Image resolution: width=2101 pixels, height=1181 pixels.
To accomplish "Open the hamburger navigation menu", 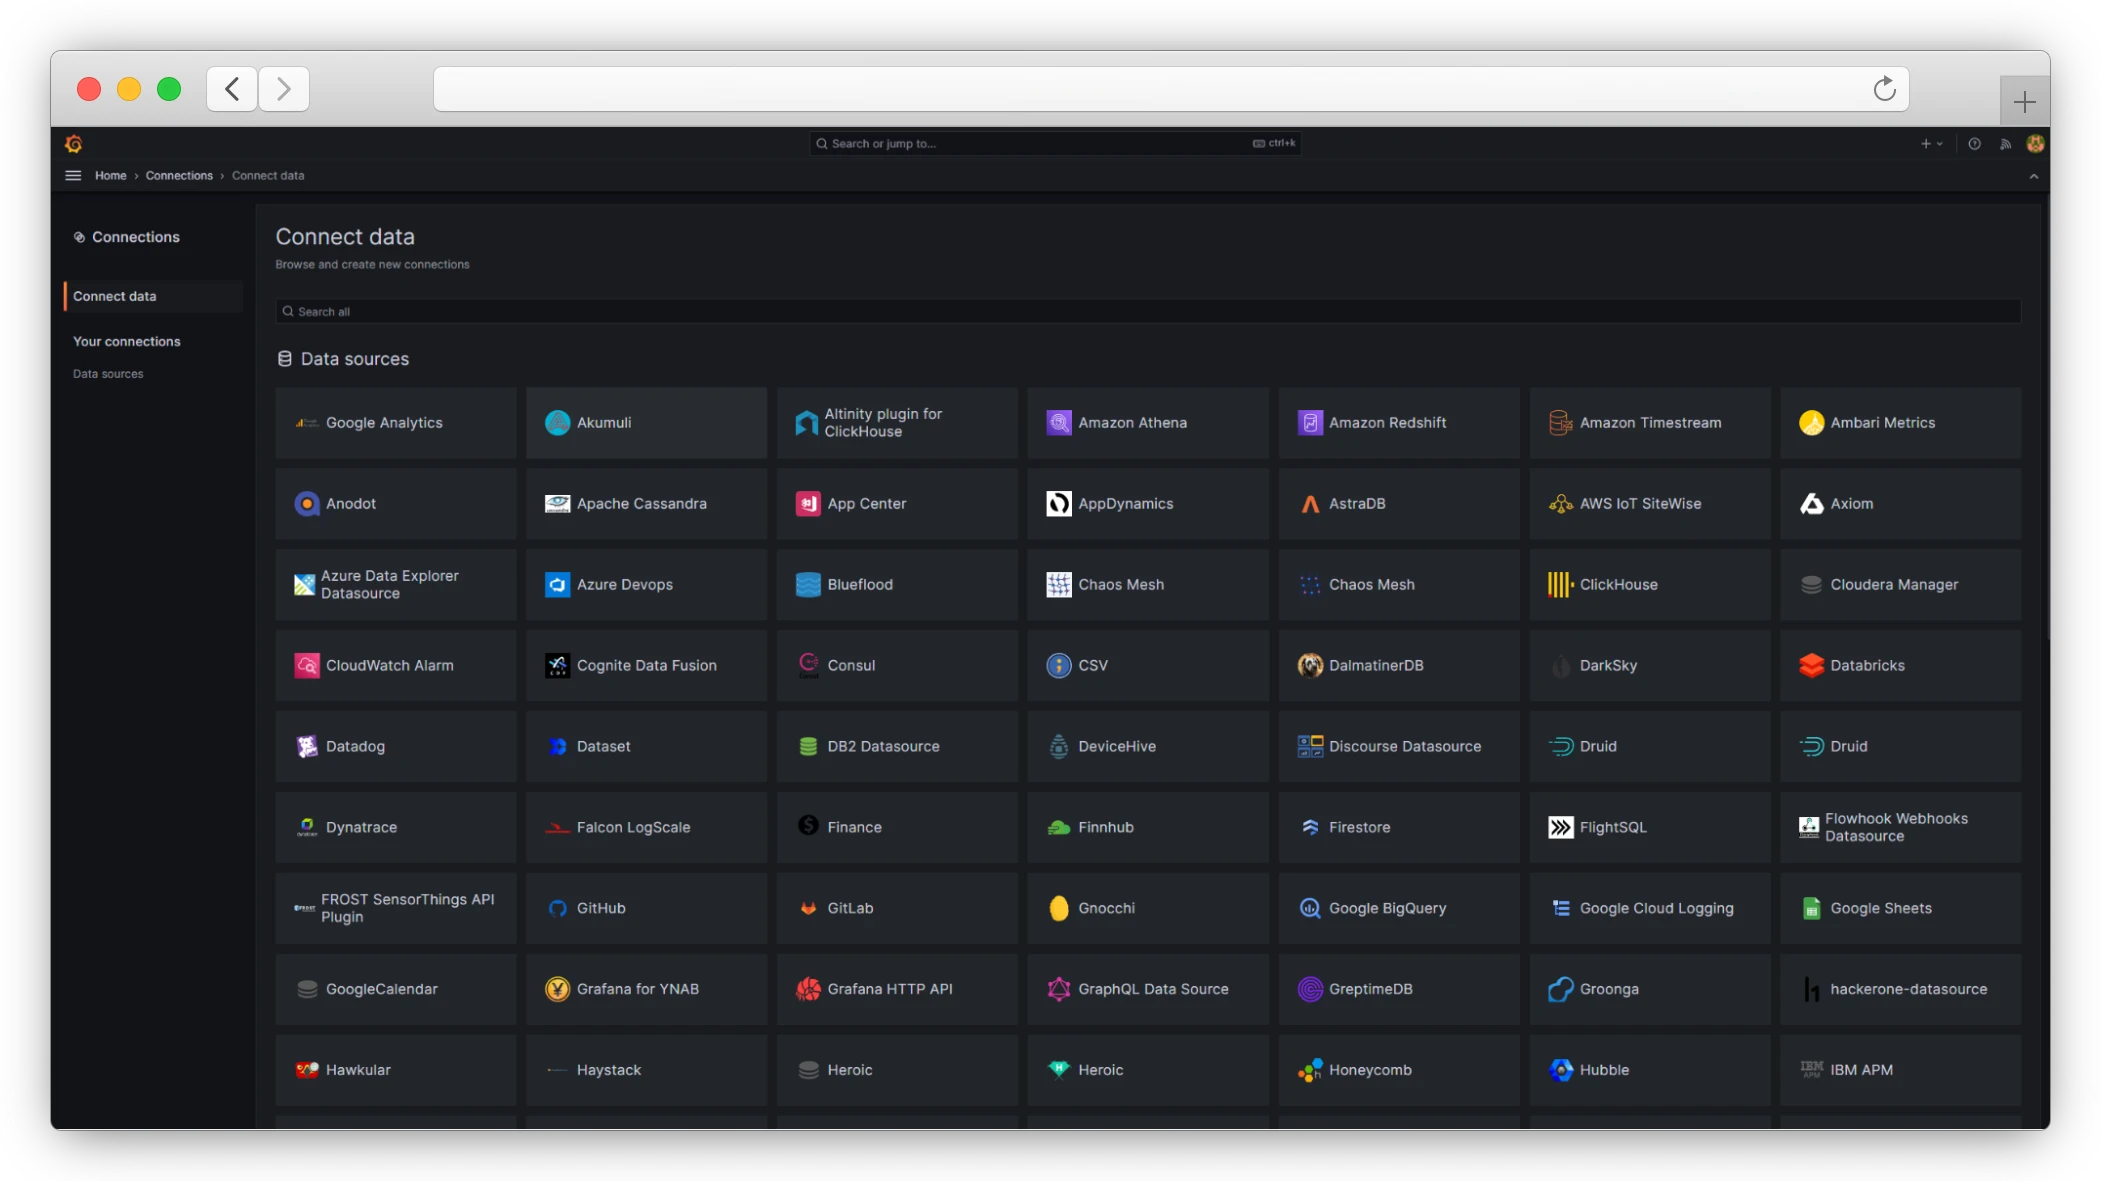I will pos(72,175).
